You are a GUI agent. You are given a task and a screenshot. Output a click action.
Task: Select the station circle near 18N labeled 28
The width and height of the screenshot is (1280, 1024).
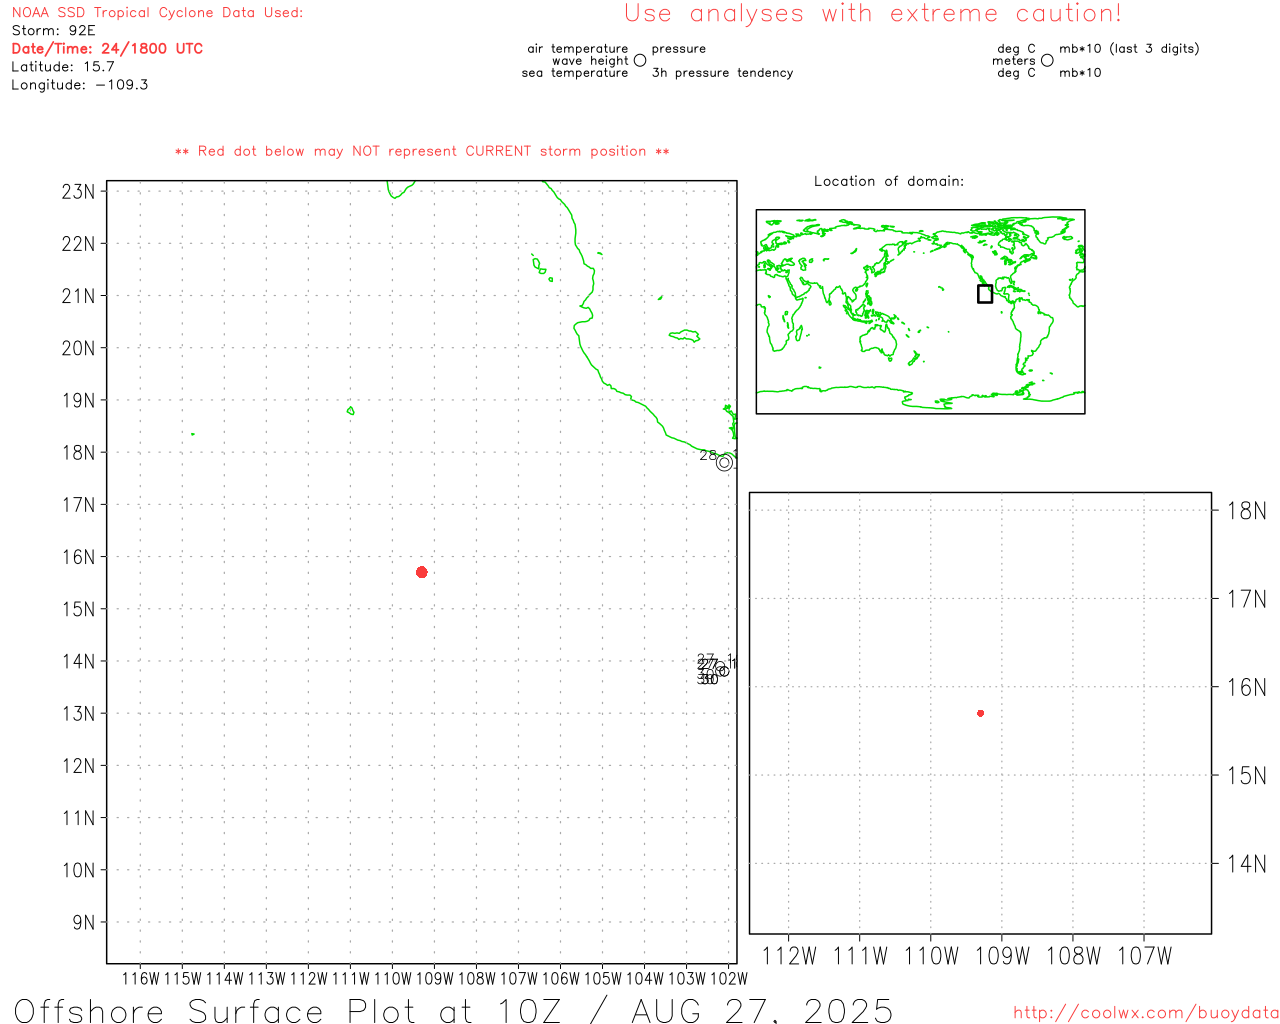[x=725, y=462]
